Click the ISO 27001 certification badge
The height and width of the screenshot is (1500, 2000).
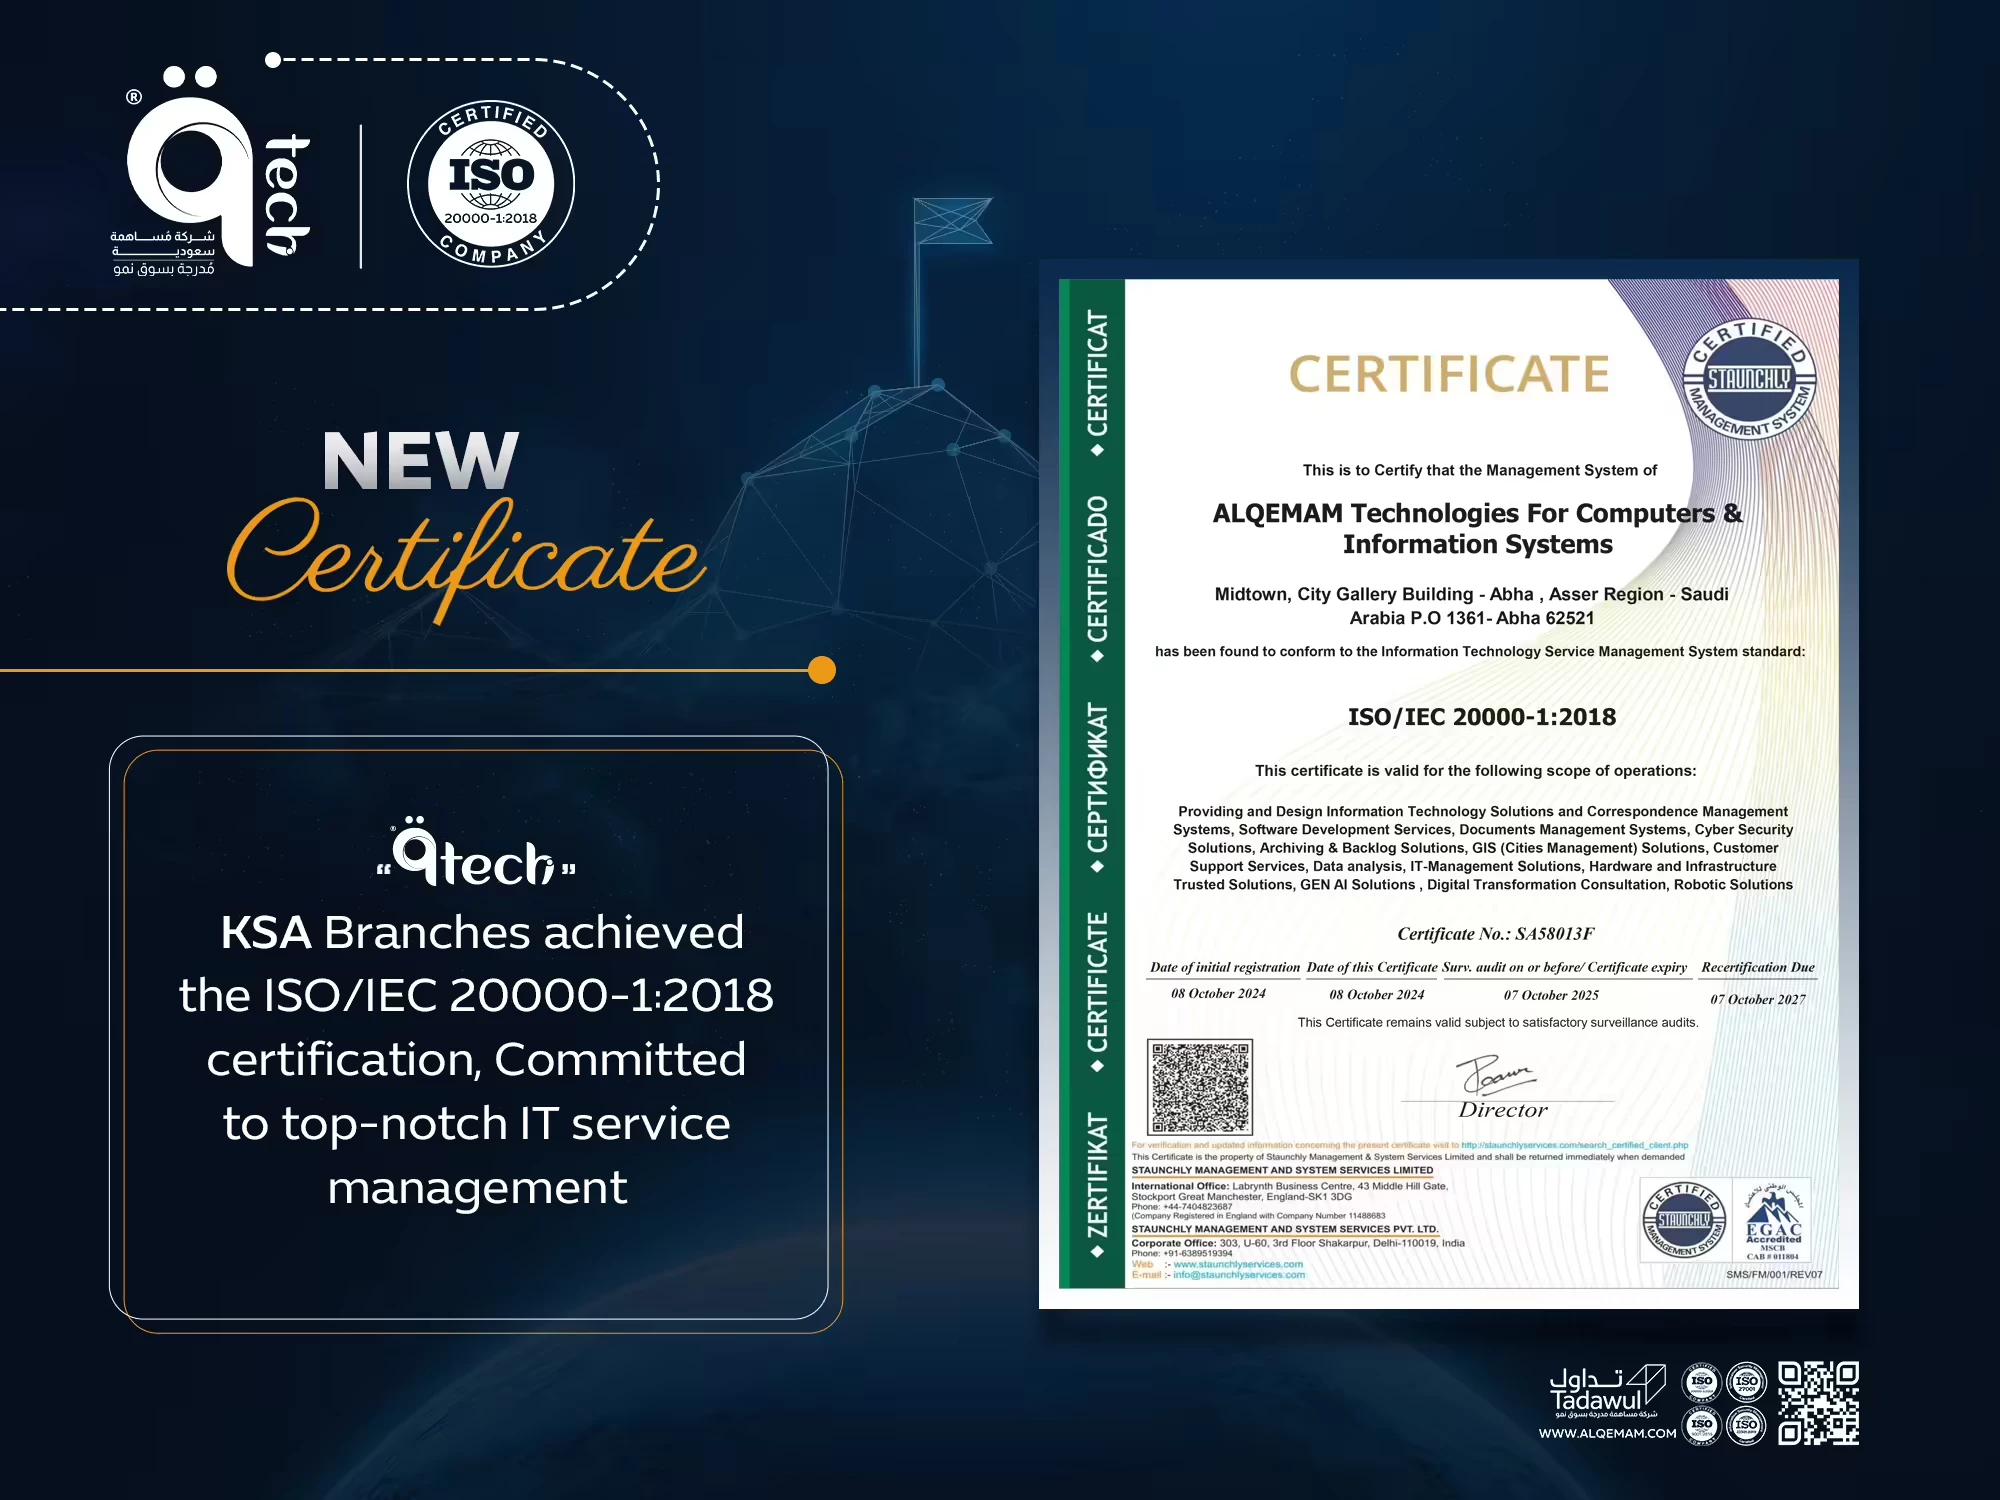[x=1746, y=1384]
